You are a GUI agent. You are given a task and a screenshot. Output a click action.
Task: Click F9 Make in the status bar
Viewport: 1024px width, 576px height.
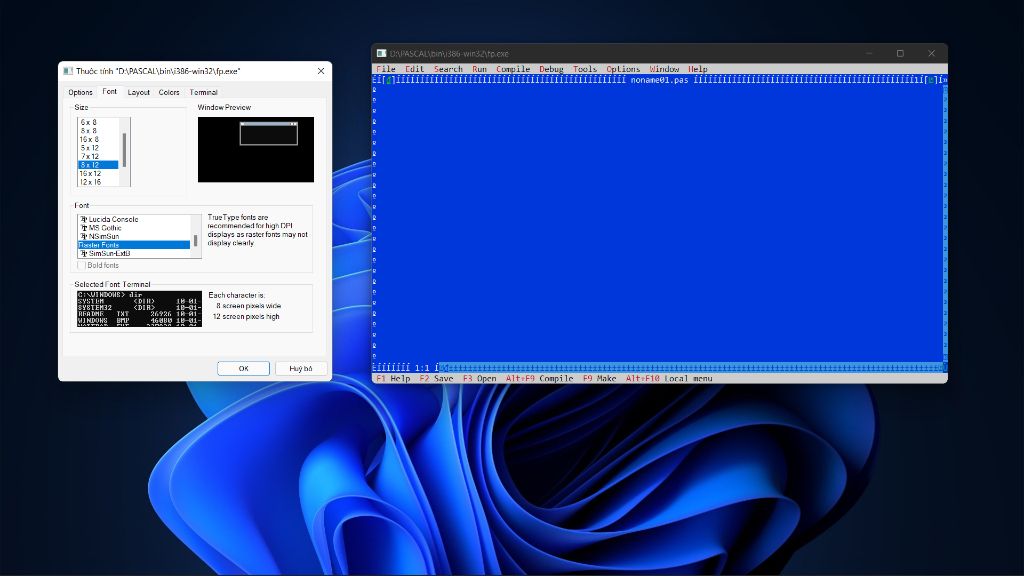click(x=600, y=379)
